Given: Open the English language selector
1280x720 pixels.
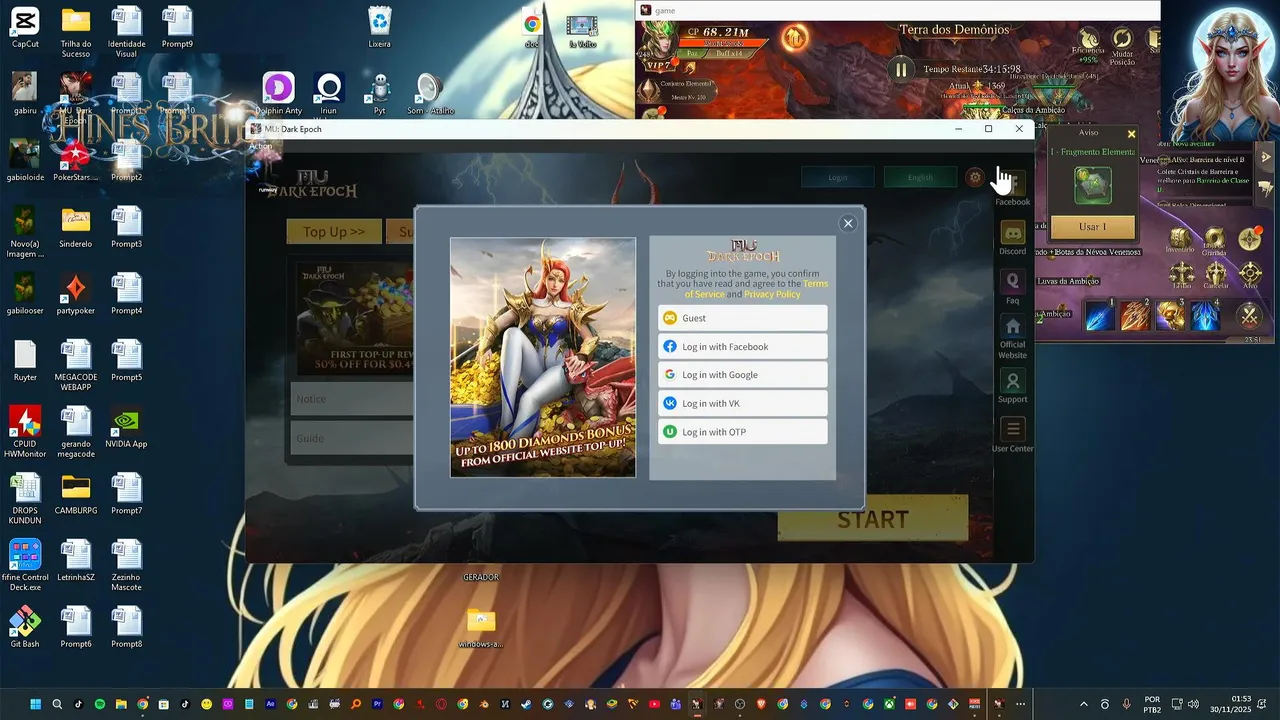Looking at the screenshot, I should (920, 177).
